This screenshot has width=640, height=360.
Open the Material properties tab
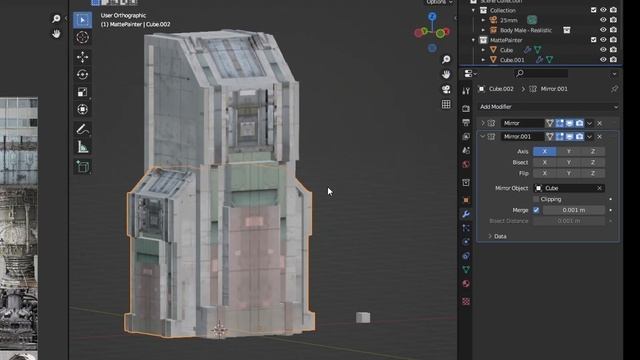coord(466,284)
